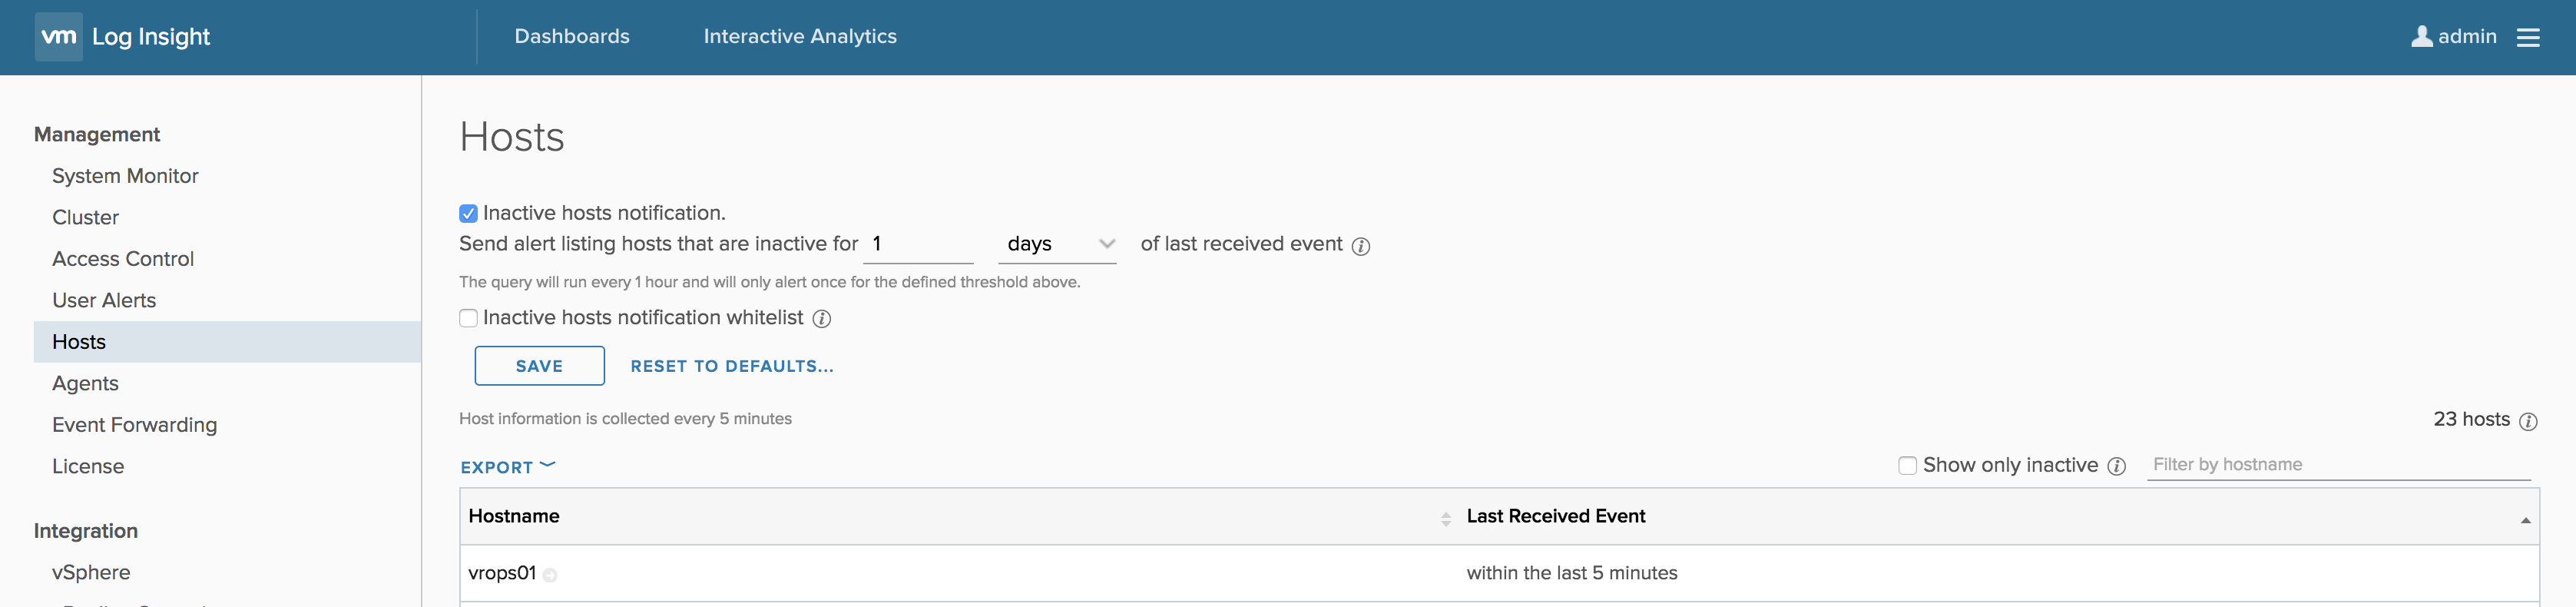Click info icon beside 23 hosts count

[x=2528, y=421]
